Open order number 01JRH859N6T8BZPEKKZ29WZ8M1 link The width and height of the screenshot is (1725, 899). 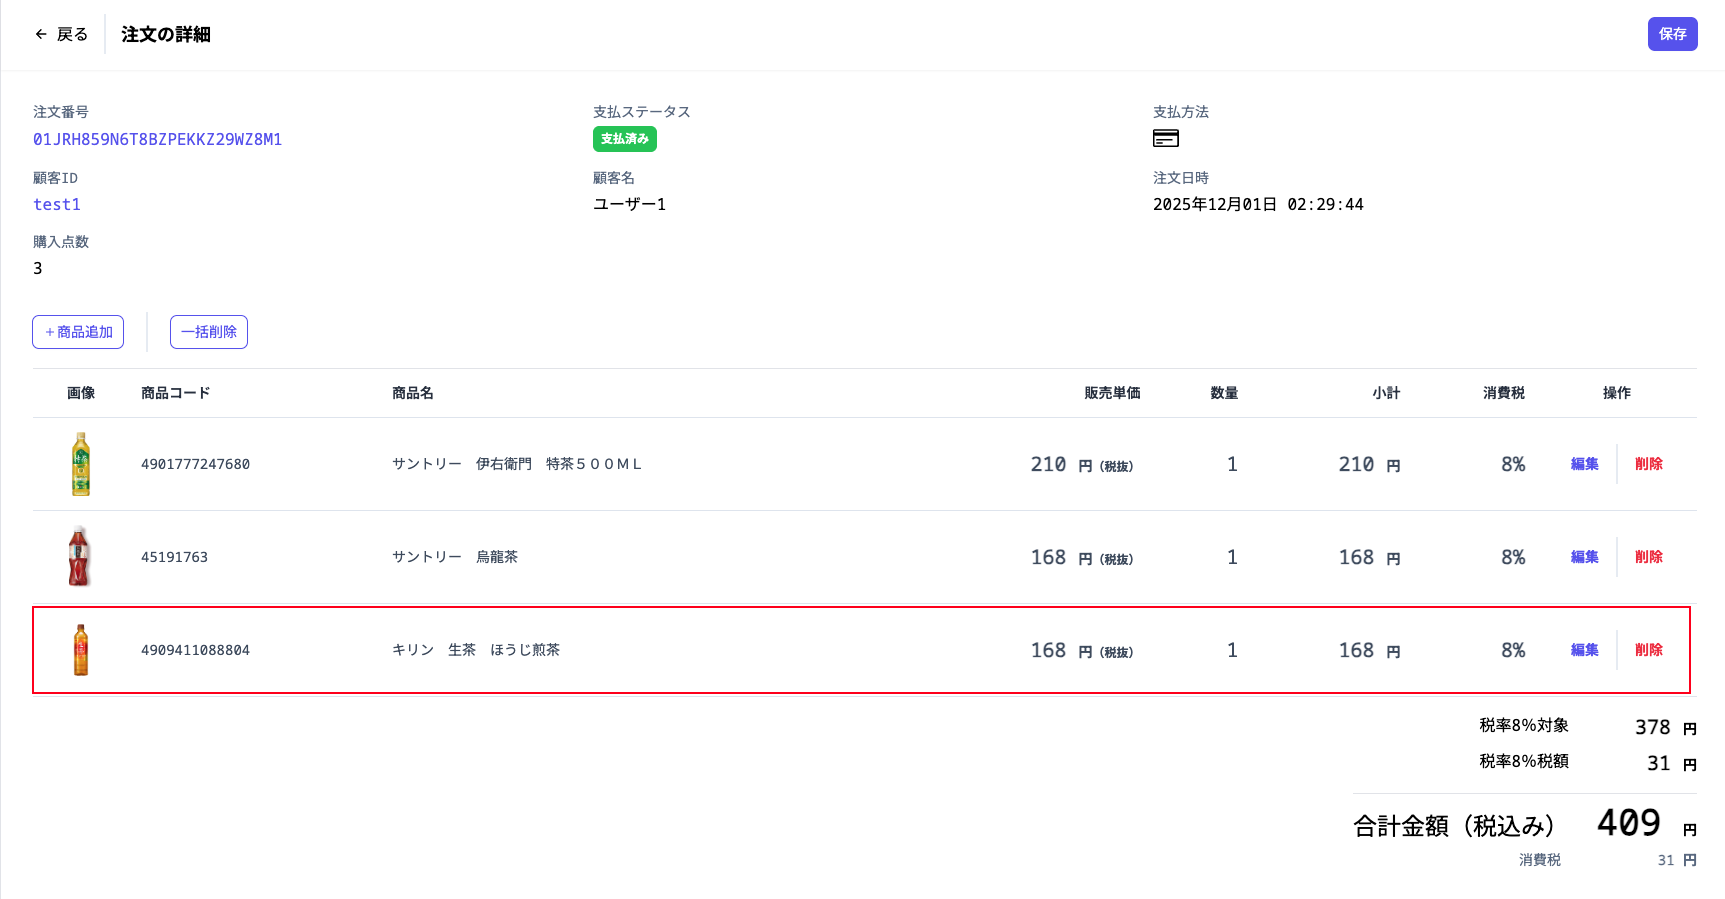click(x=157, y=139)
